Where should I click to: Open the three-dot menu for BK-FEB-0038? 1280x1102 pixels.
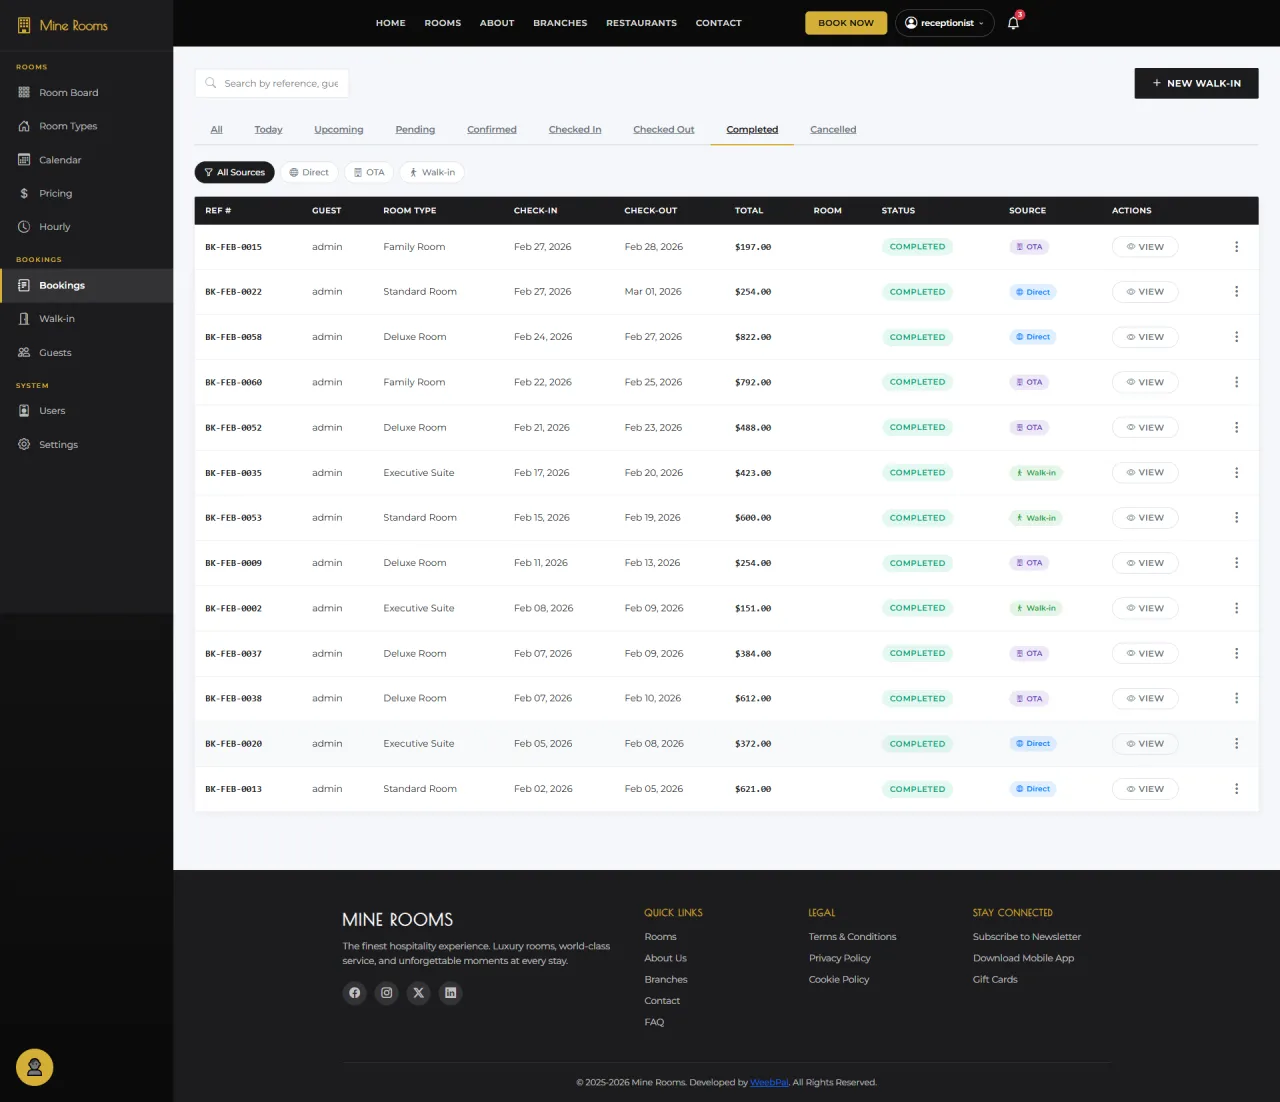click(x=1236, y=699)
